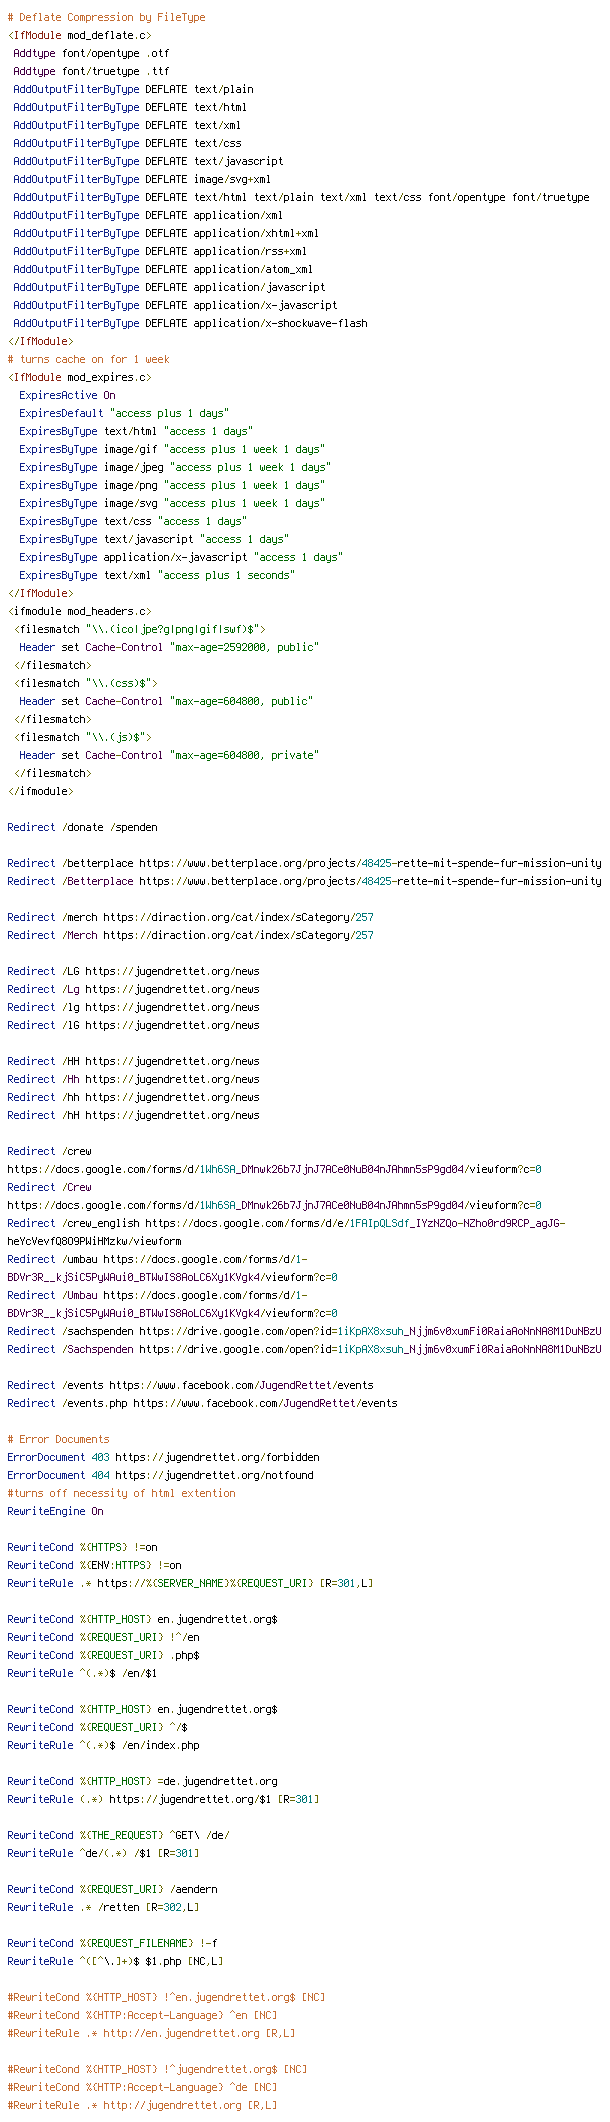Viewport: 610px width, 2122px height.
Task: Click the '<ifmodule mod_headers.c>' opening tag
Action: (79, 612)
